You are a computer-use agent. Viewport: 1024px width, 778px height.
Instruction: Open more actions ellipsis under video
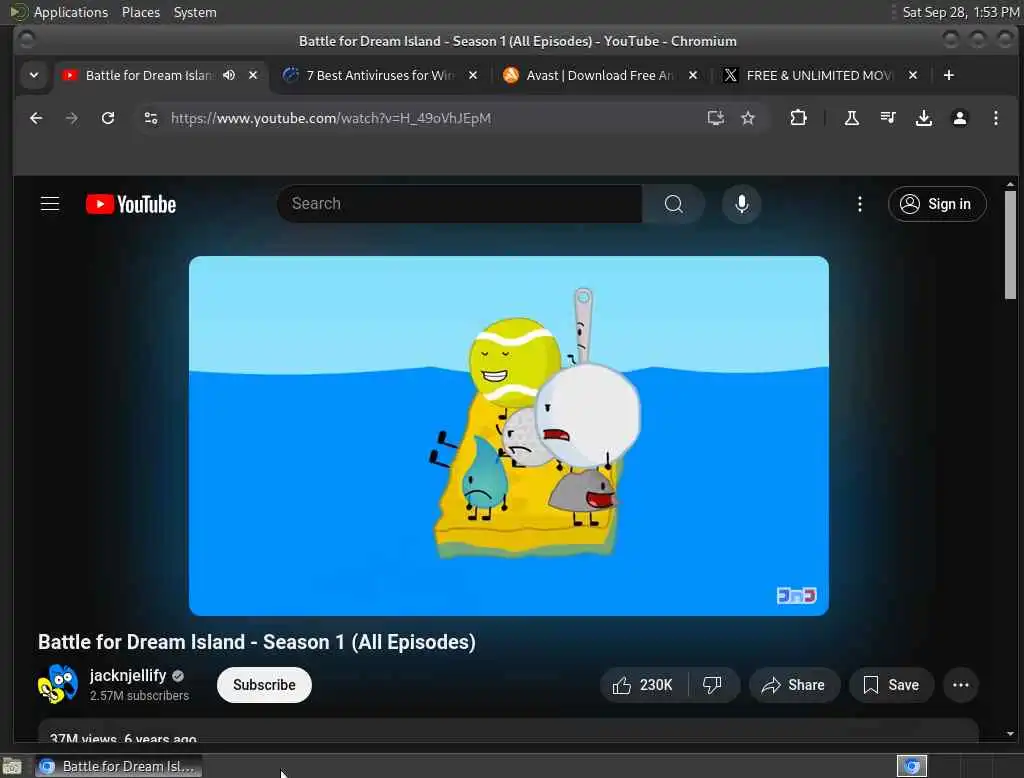(961, 685)
